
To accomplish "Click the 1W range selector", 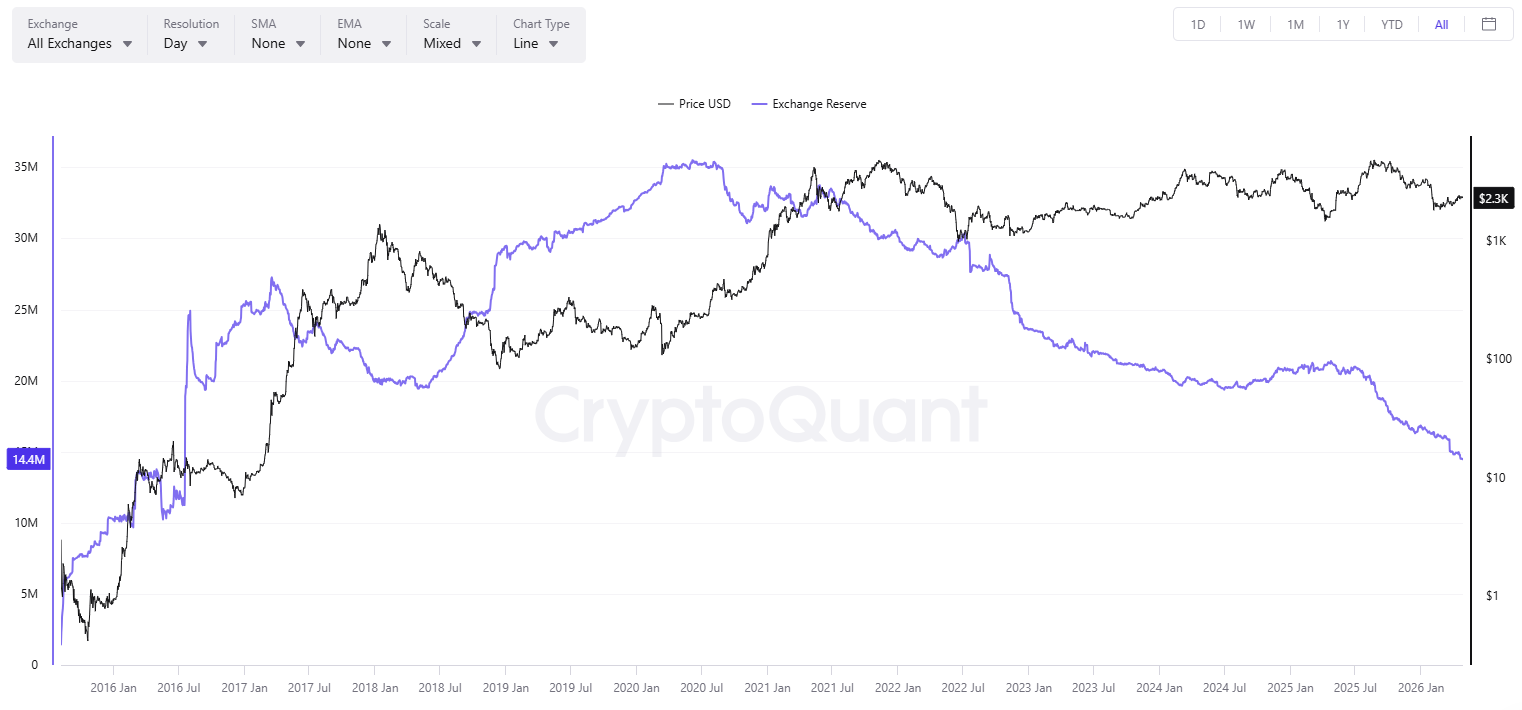I will [1246, 24].
